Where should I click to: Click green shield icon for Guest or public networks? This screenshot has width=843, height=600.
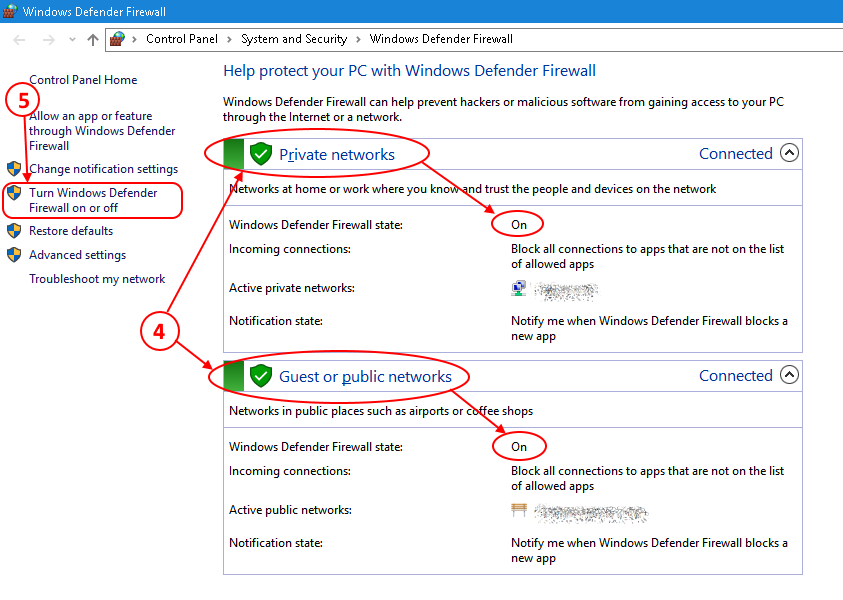[x=261, y=376]
